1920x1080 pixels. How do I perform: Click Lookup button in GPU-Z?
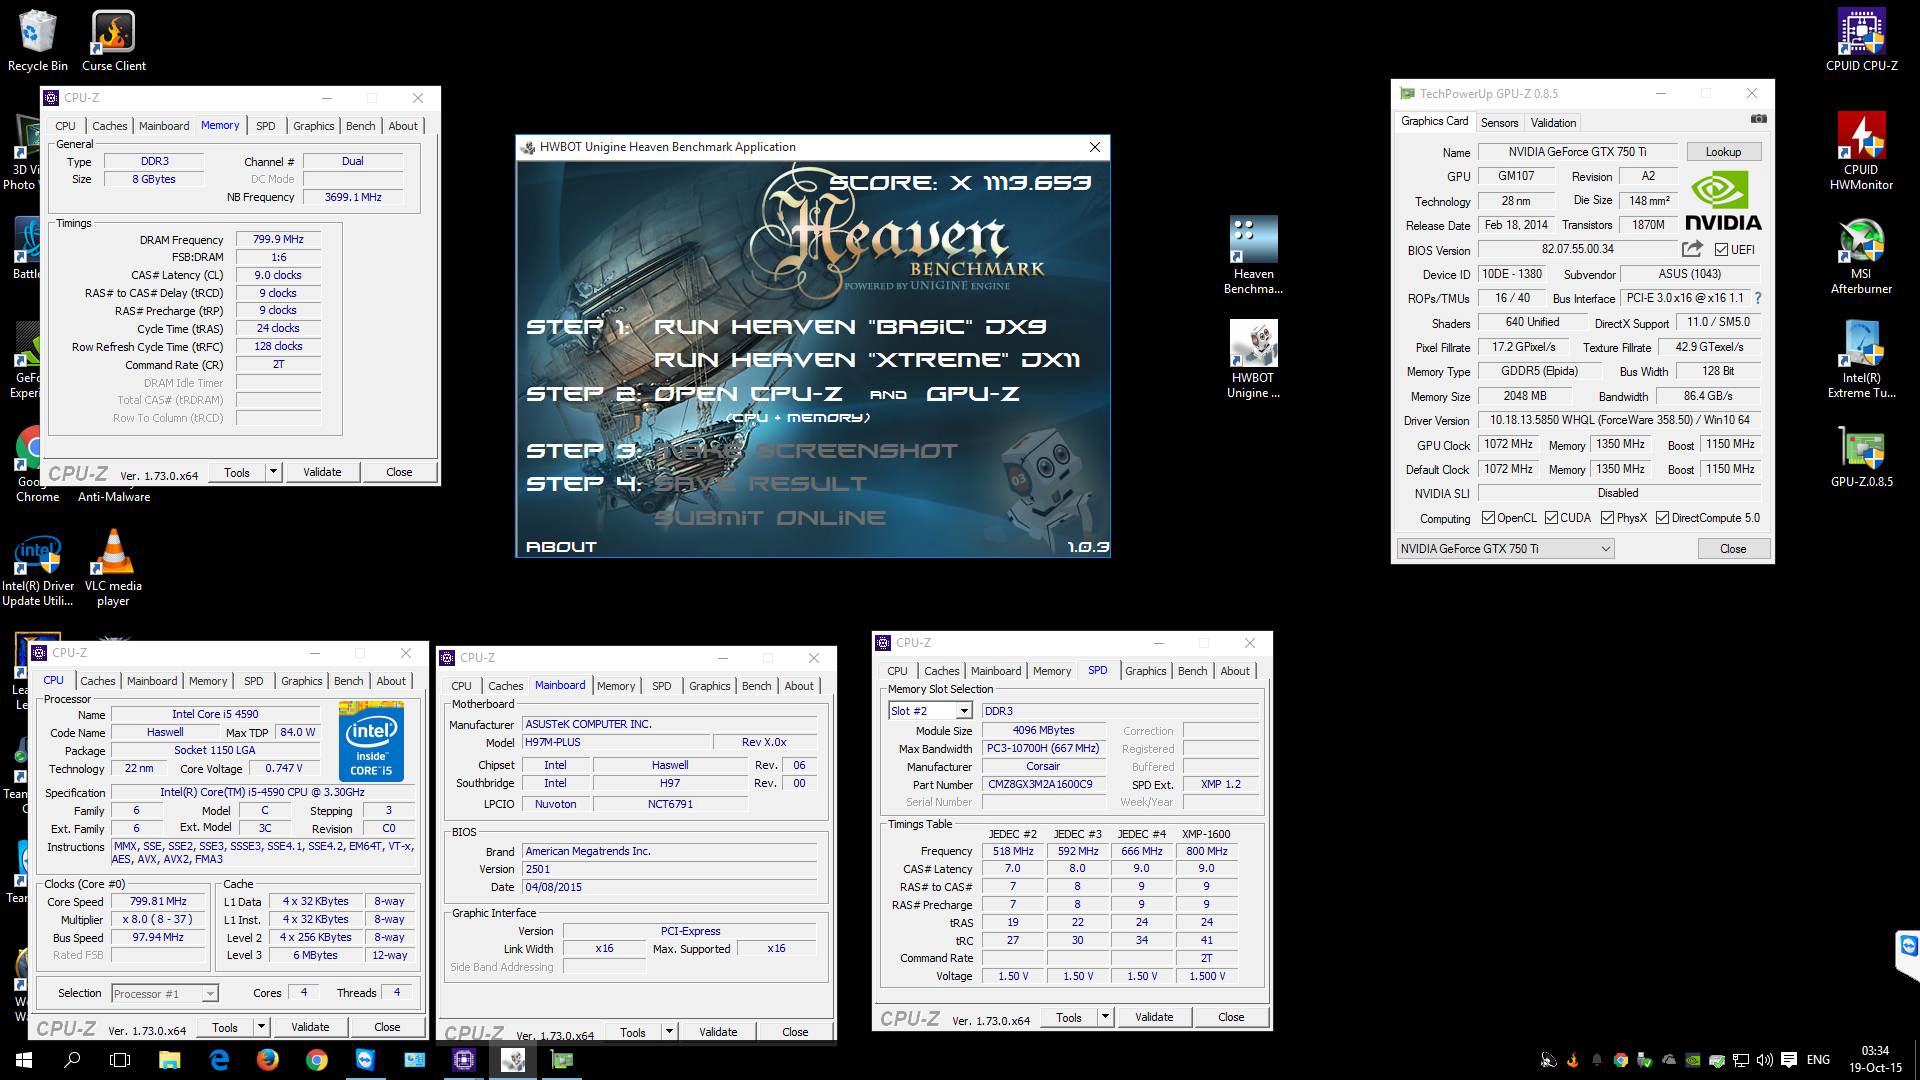click(1723, 152)
